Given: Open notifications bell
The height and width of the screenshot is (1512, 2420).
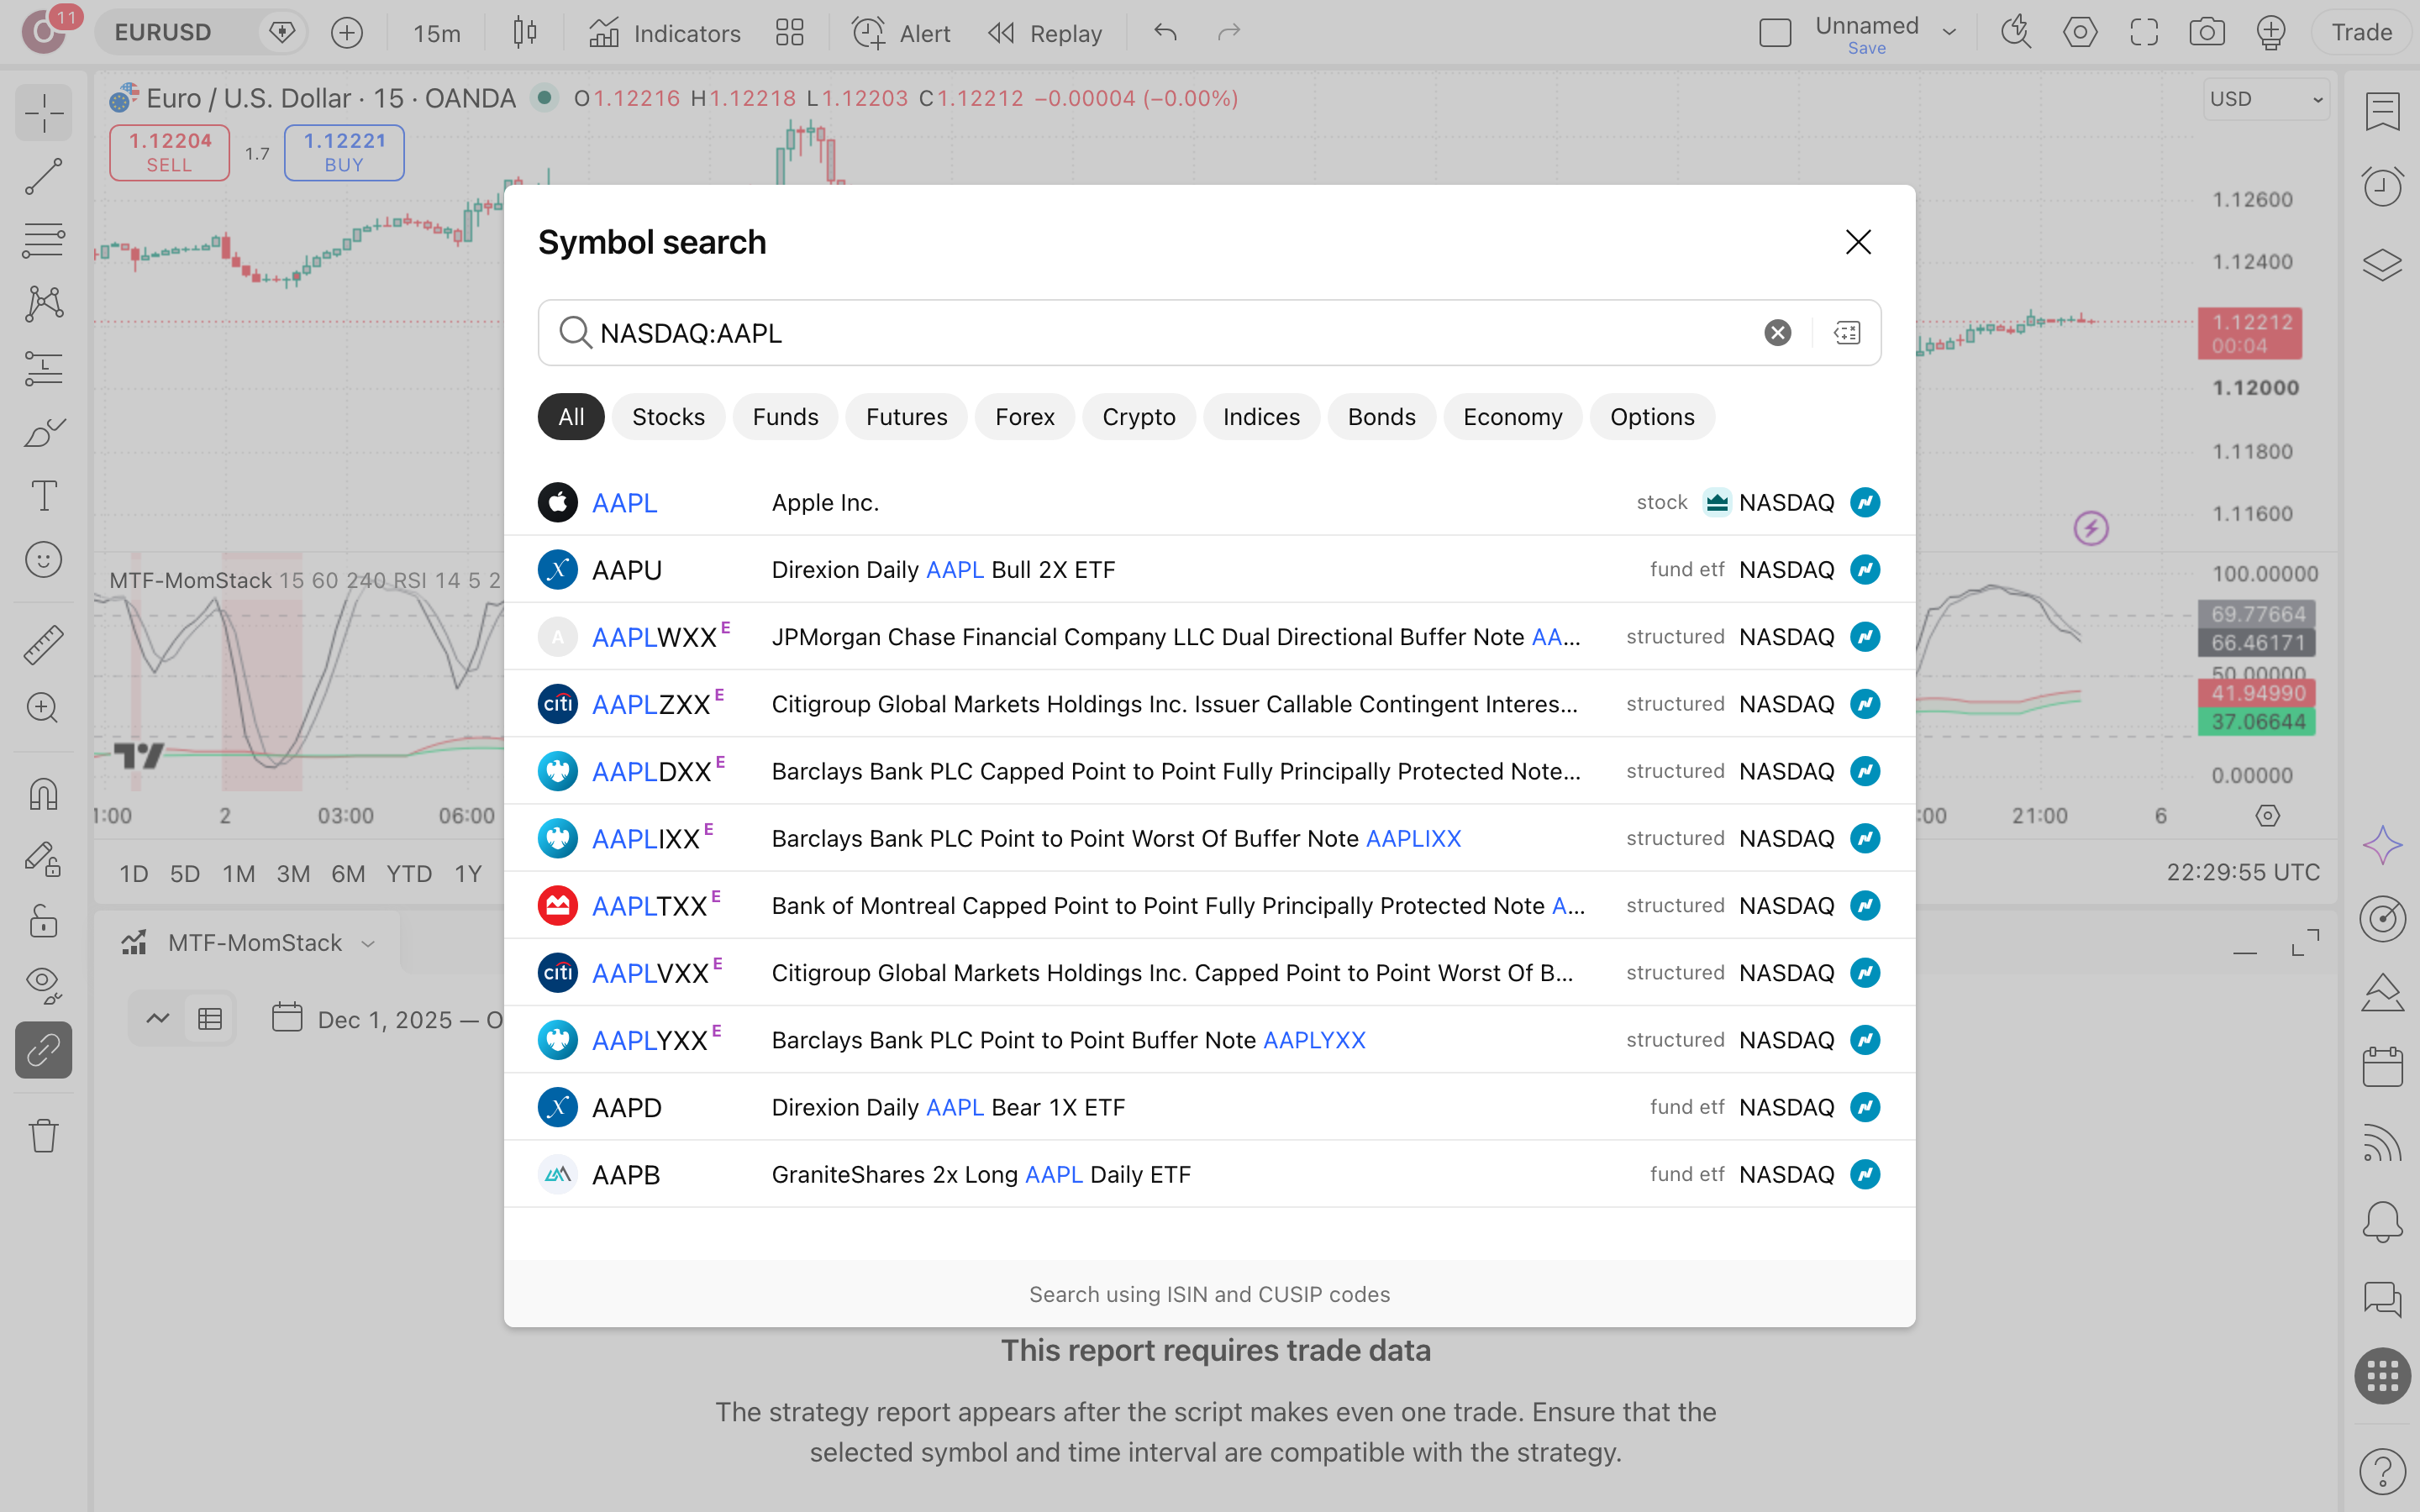Looking at the screenshot, I should pyautogui.click(x=2383, y=1222).
